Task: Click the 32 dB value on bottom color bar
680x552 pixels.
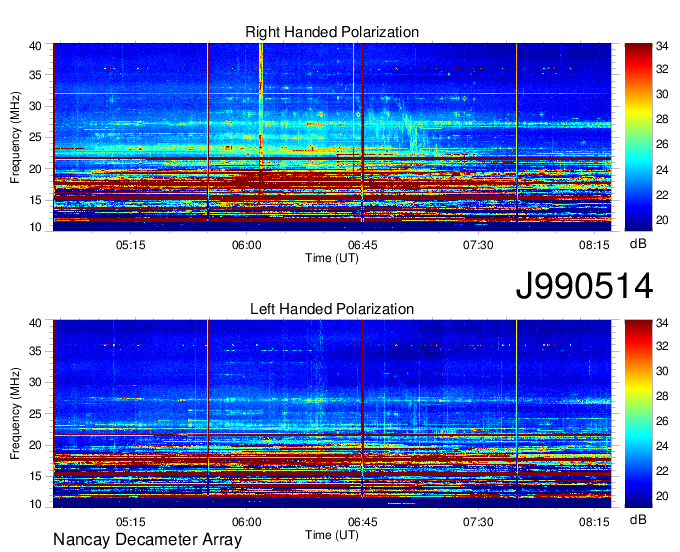Action: [662, 346]
